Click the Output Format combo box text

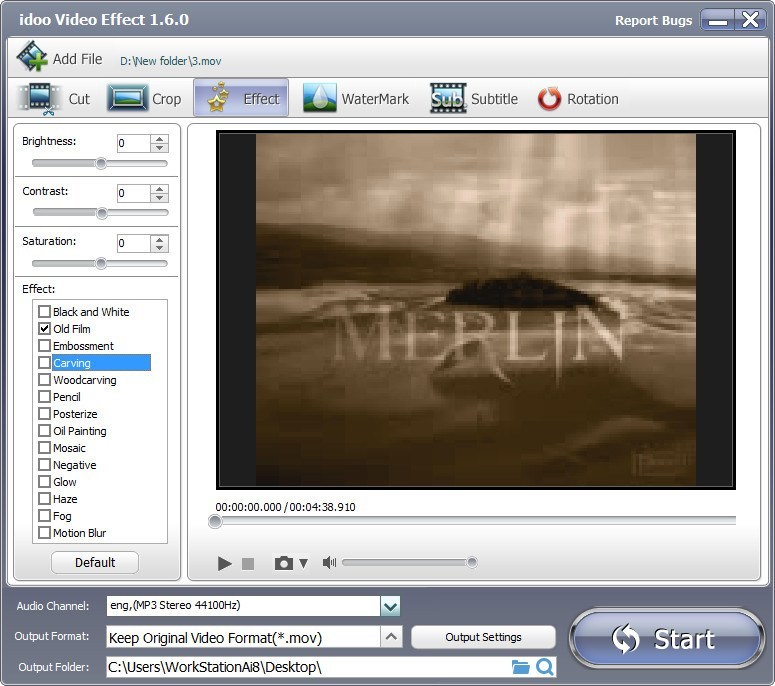point(244,637)
